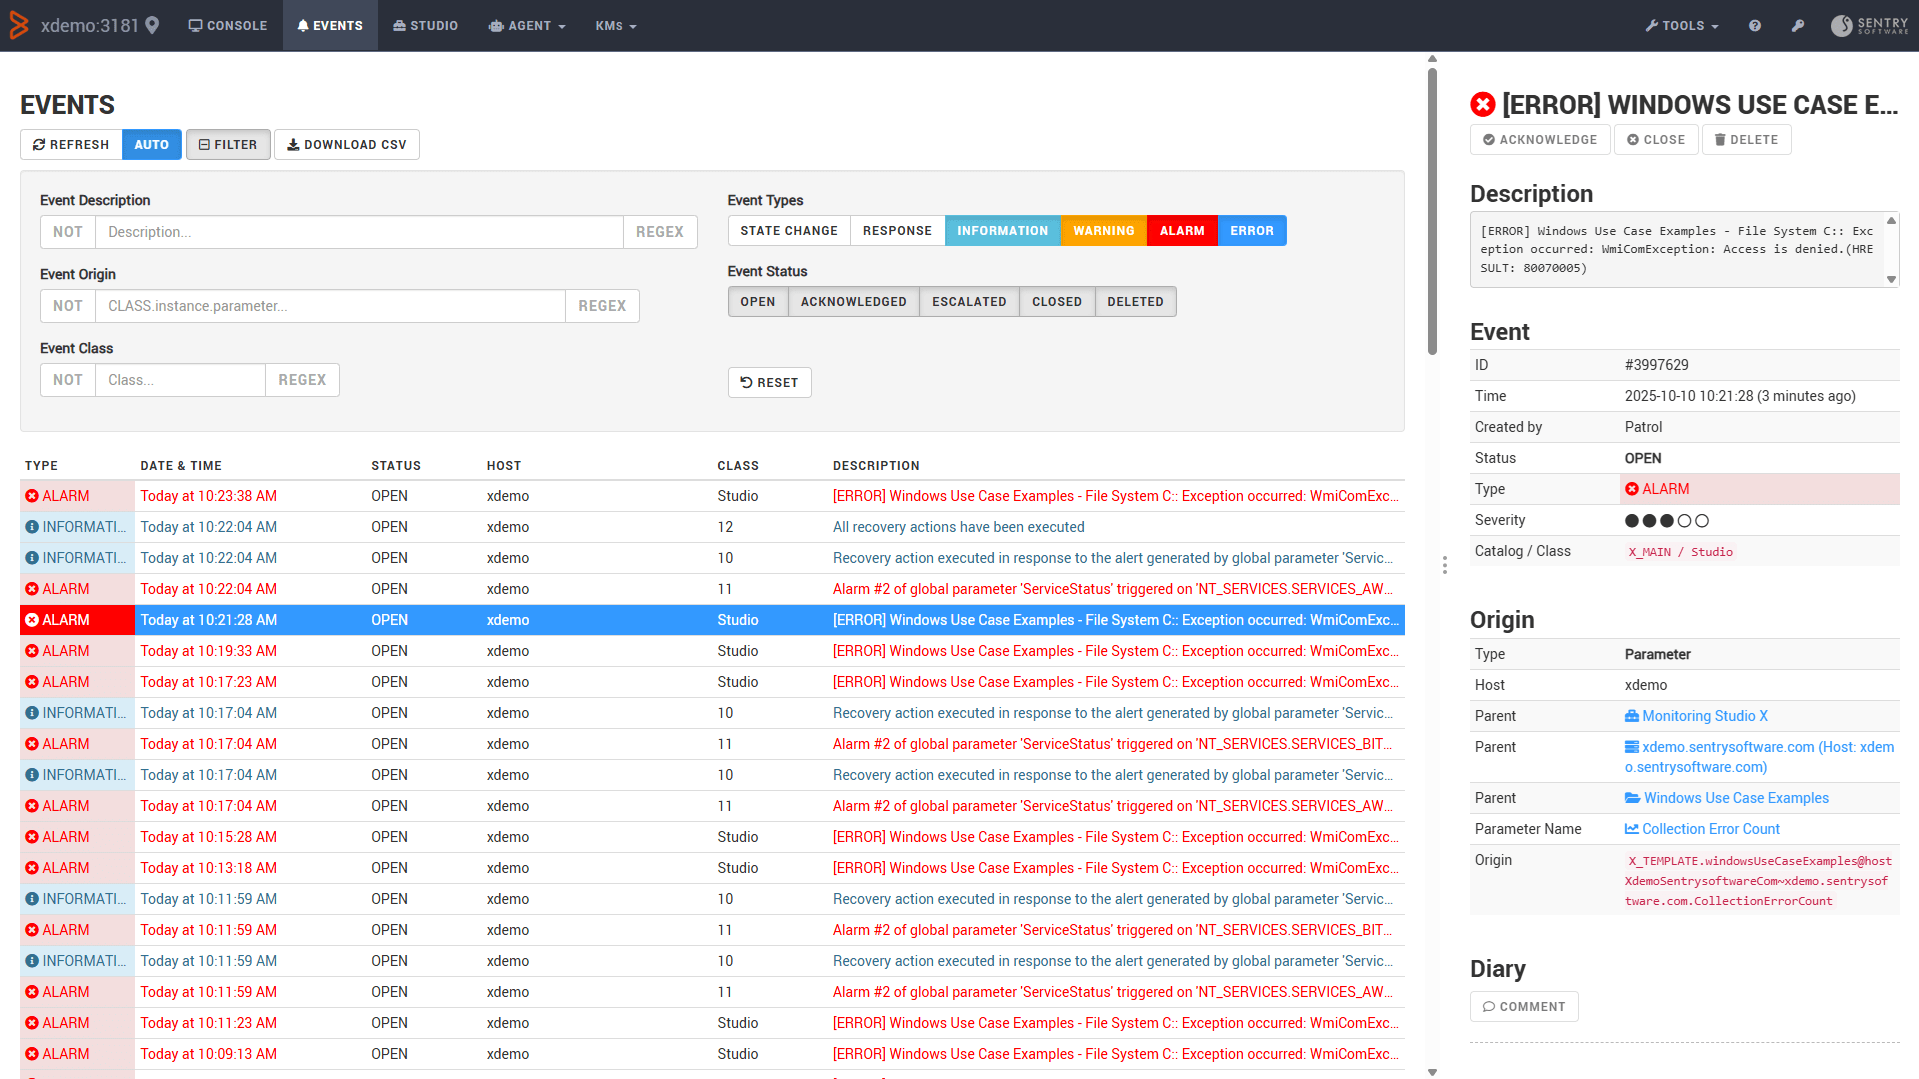The width and height of the screenshot is (1919, 1079).
Task: Toggle the AUTO refresh button
Action: pyautogui.click(x=151, y=145)
